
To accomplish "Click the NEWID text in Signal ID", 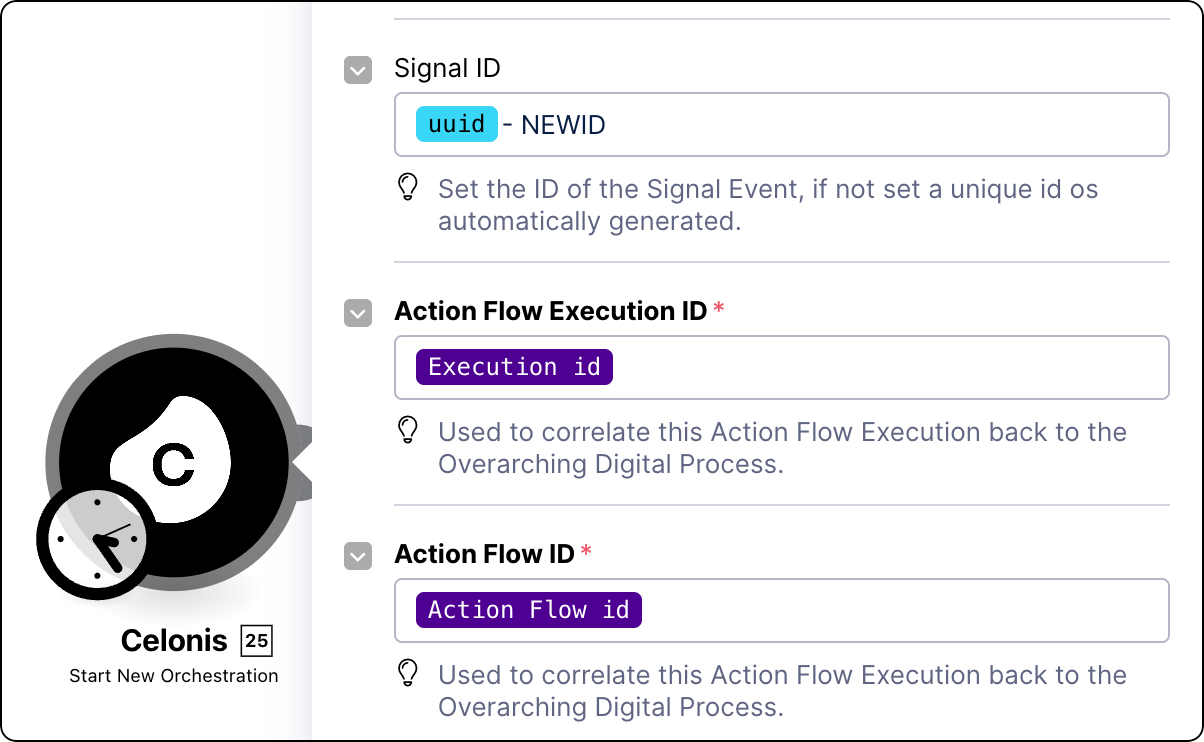I will coord(563,125).
